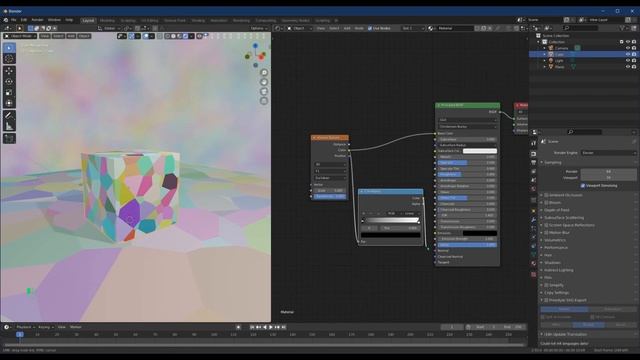Open the viewport Options popover
Image resolution: width=640 pixels, height=360 pixels.
[258, 28]
